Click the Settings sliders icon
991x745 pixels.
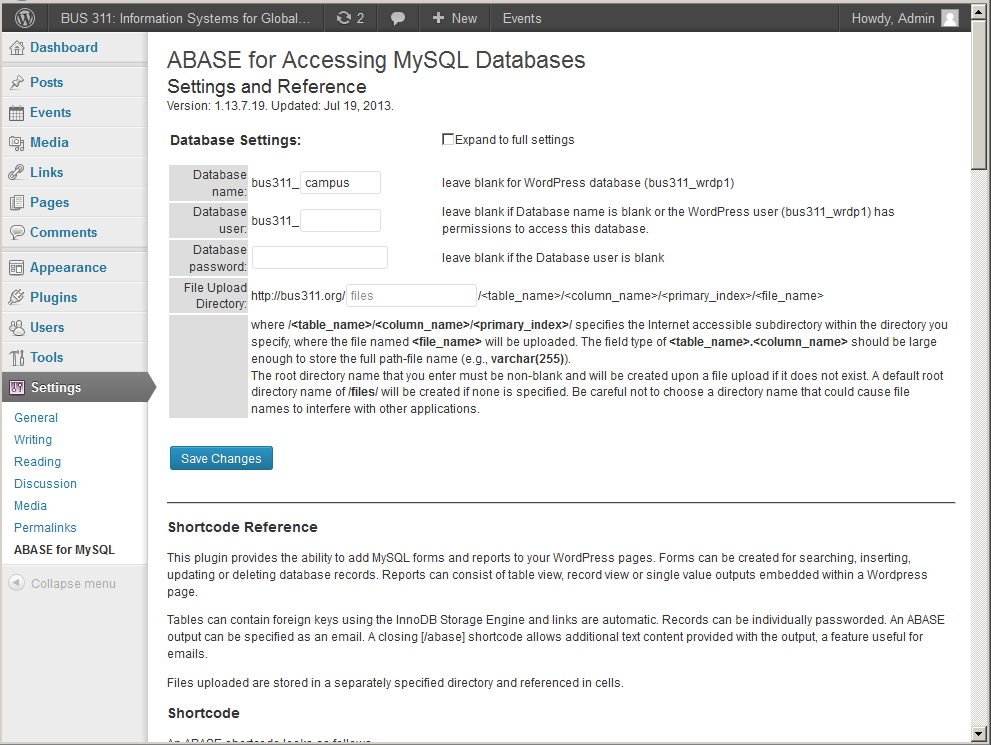click(17, 387)
